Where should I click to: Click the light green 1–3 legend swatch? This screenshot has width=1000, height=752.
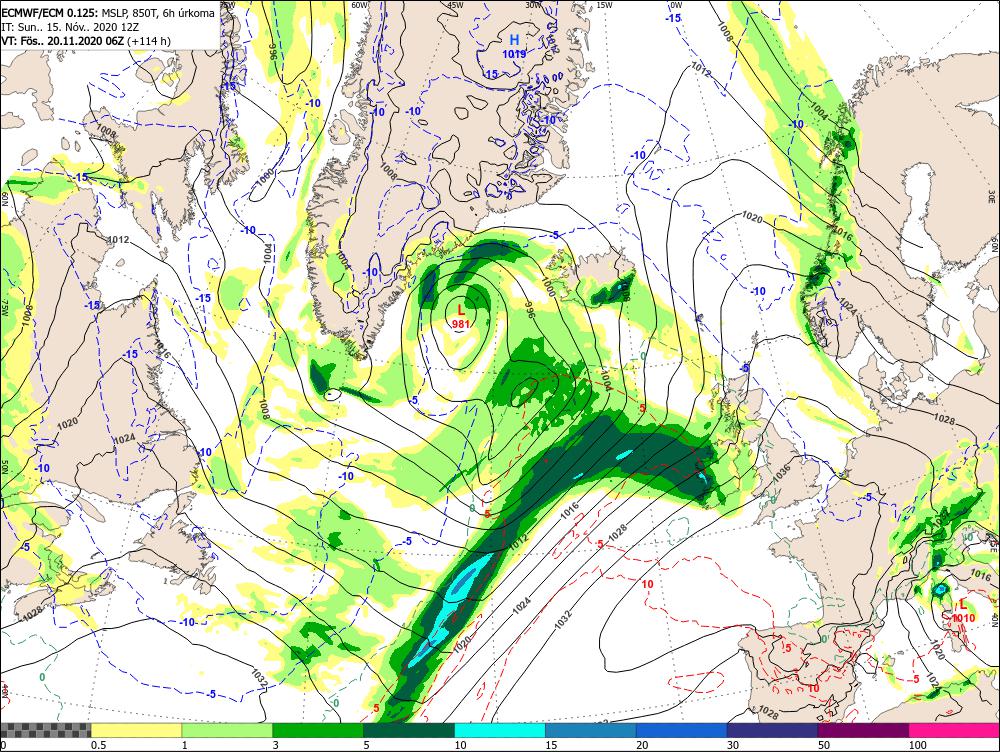click(x=226, y=730)
